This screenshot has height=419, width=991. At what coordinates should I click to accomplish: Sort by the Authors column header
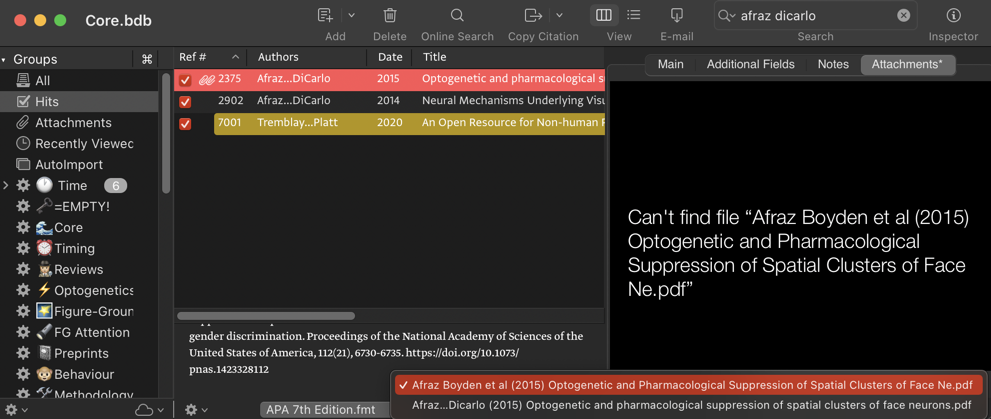click(x=307, y=57)
